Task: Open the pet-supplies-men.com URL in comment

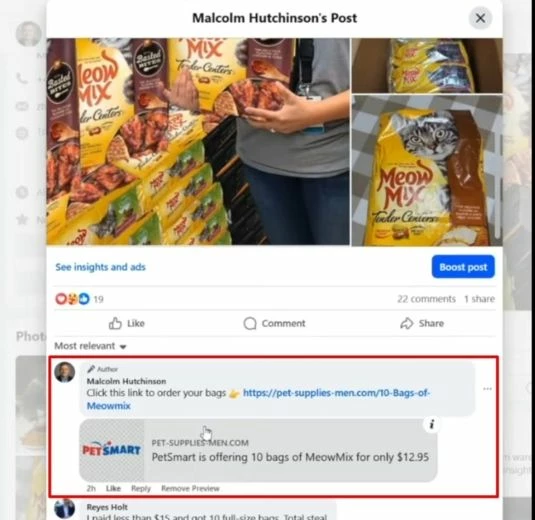Action: click(x=258, y=399)
